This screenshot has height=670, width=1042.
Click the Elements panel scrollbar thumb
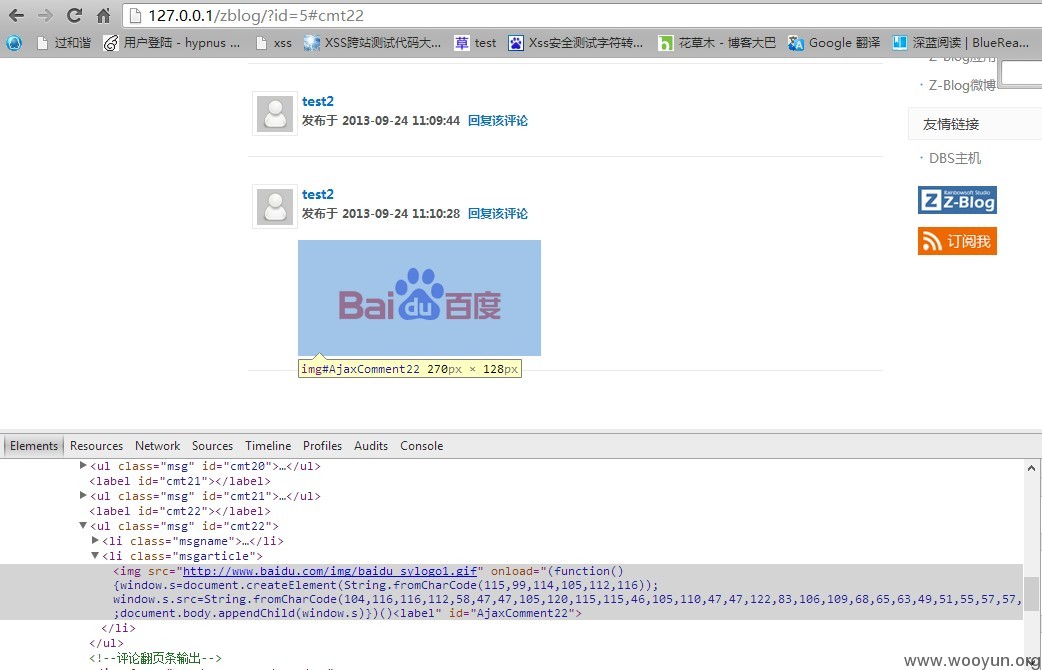pos(1031,593)
